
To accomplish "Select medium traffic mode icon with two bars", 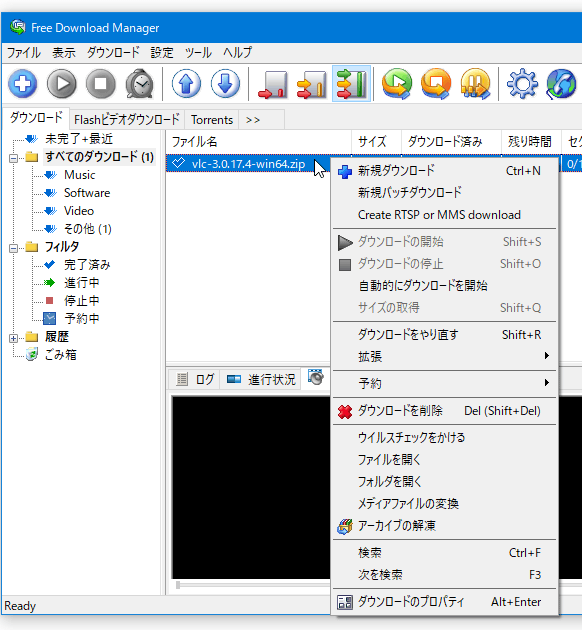I will (312, 84).
